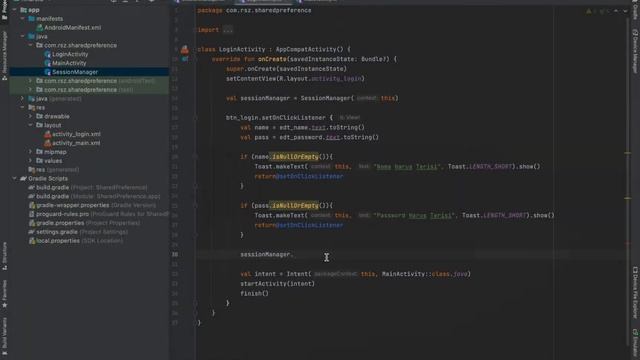
Task: Expand the java generated folder
Action: coord(22,99)
